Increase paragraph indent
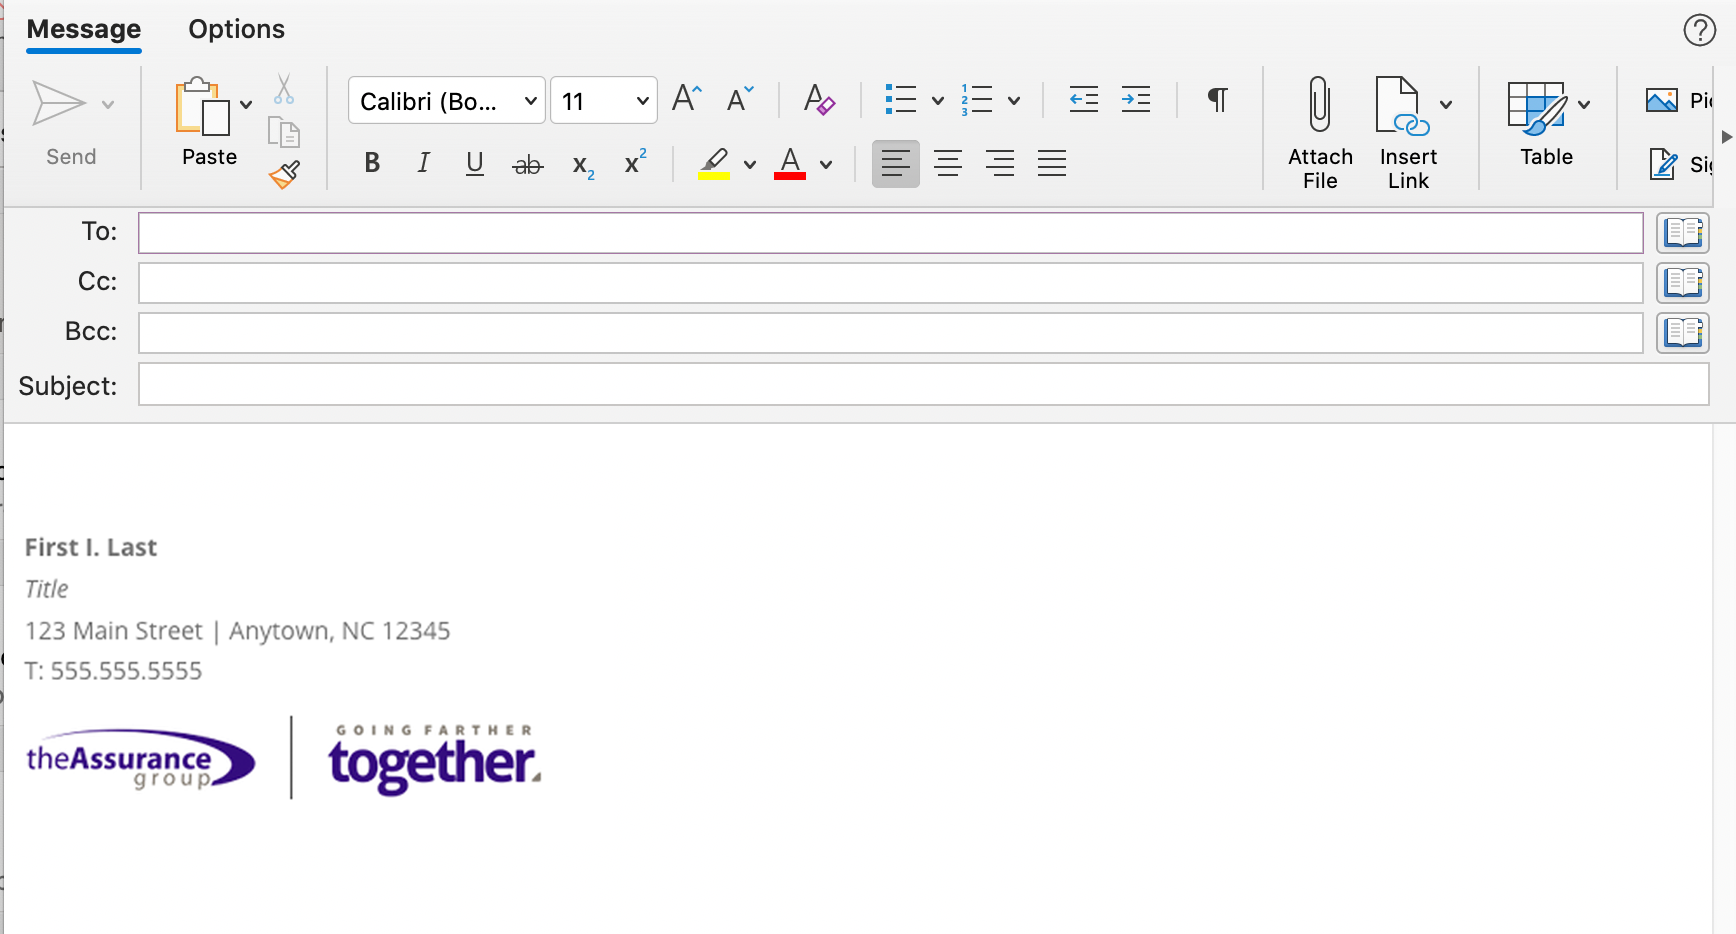1736x934 pixels. click(1136, 99)
